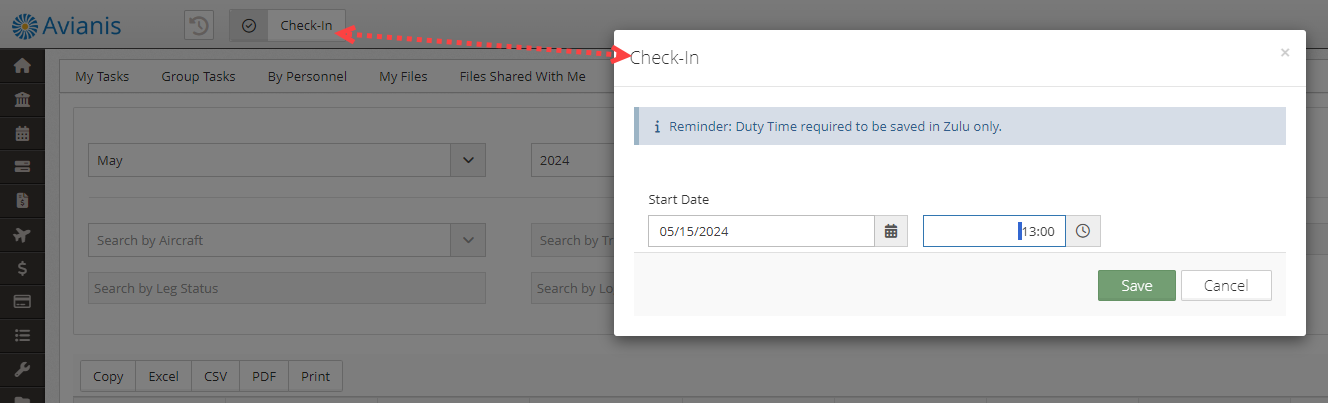Select the bank building sidebar icon
The image size is (1328, 403).
[x=22, y=99]
